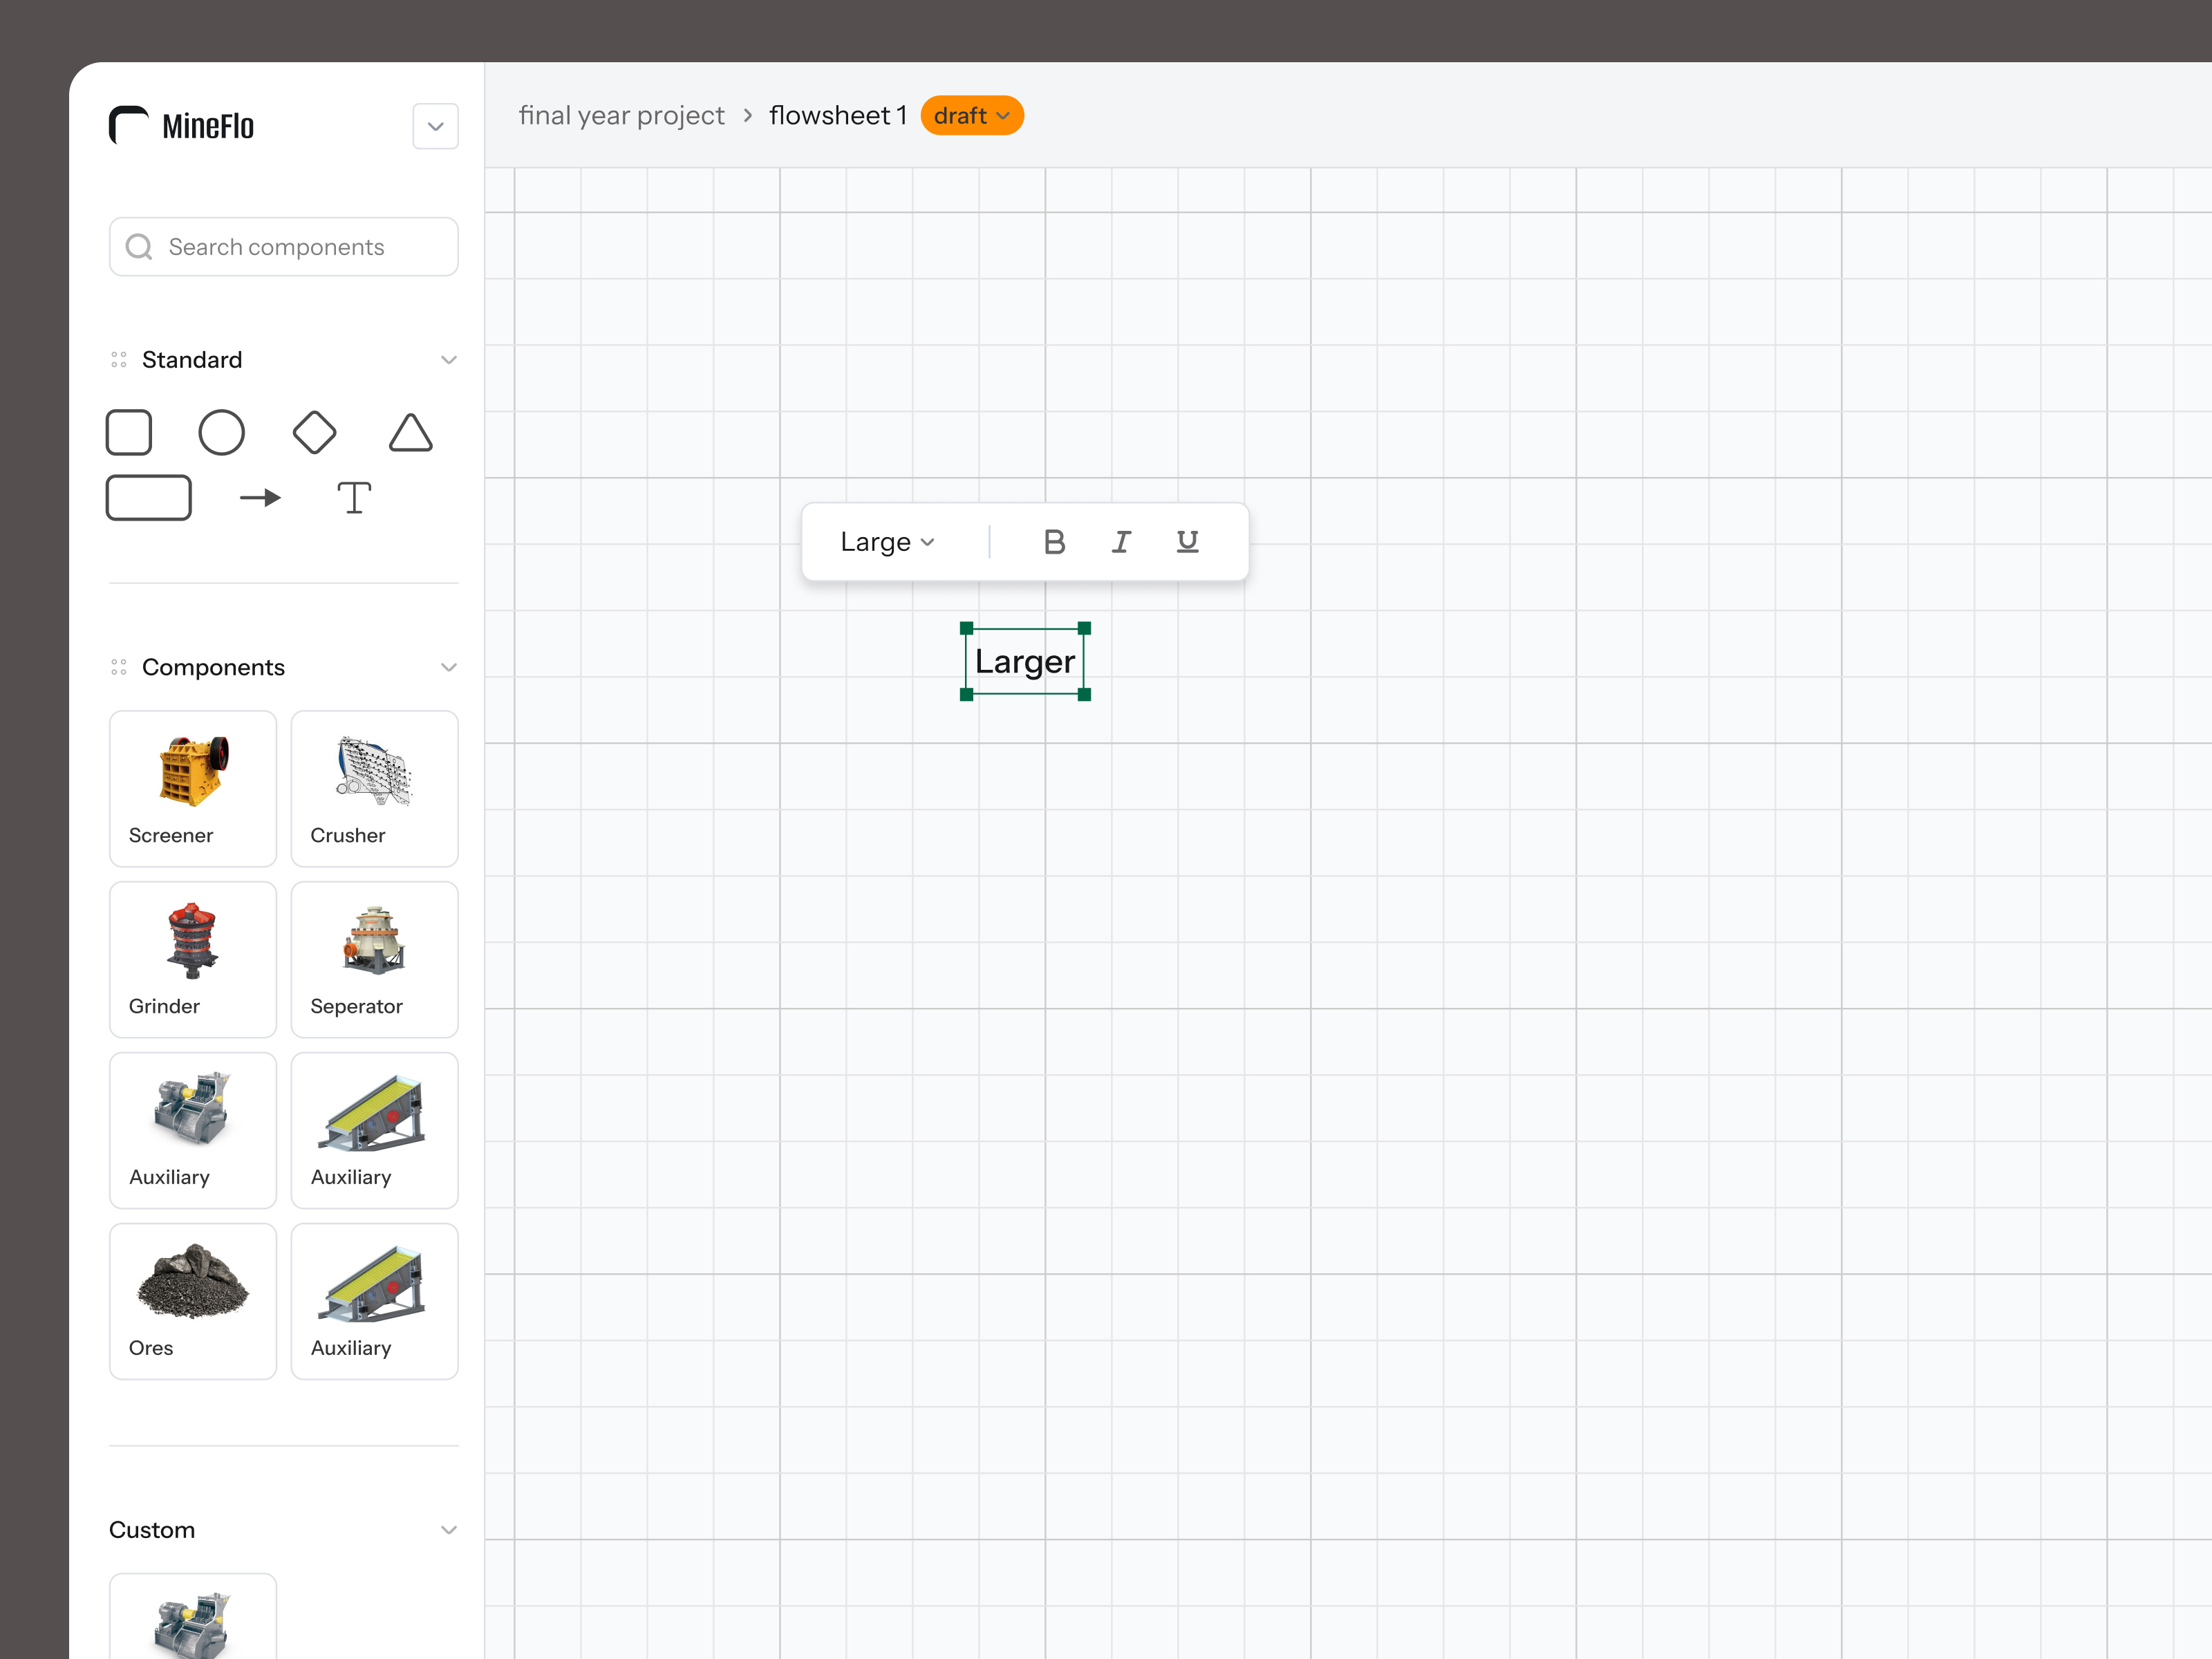The height and width of the screenshot is (1659, 2212).
Task: Select the Text tool icon
Action: click(354, 498)
